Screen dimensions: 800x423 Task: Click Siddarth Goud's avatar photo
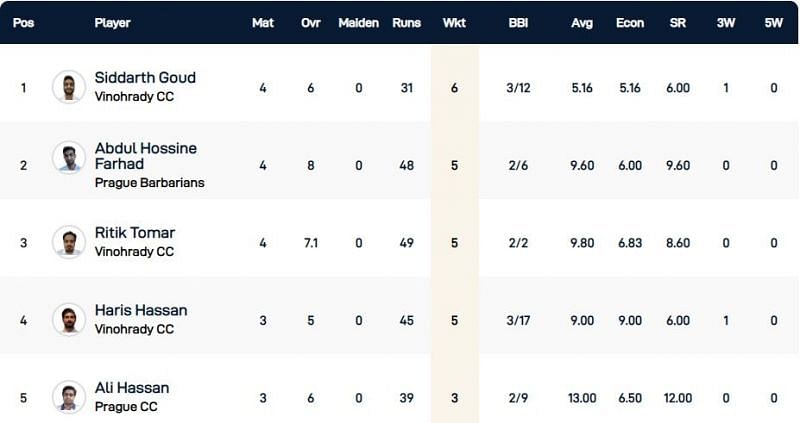69,87
